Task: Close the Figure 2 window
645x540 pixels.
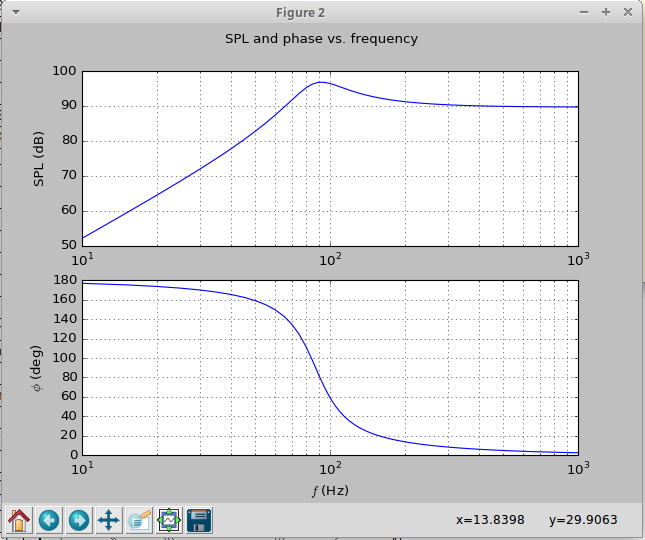Action: [x=628, y=12]
